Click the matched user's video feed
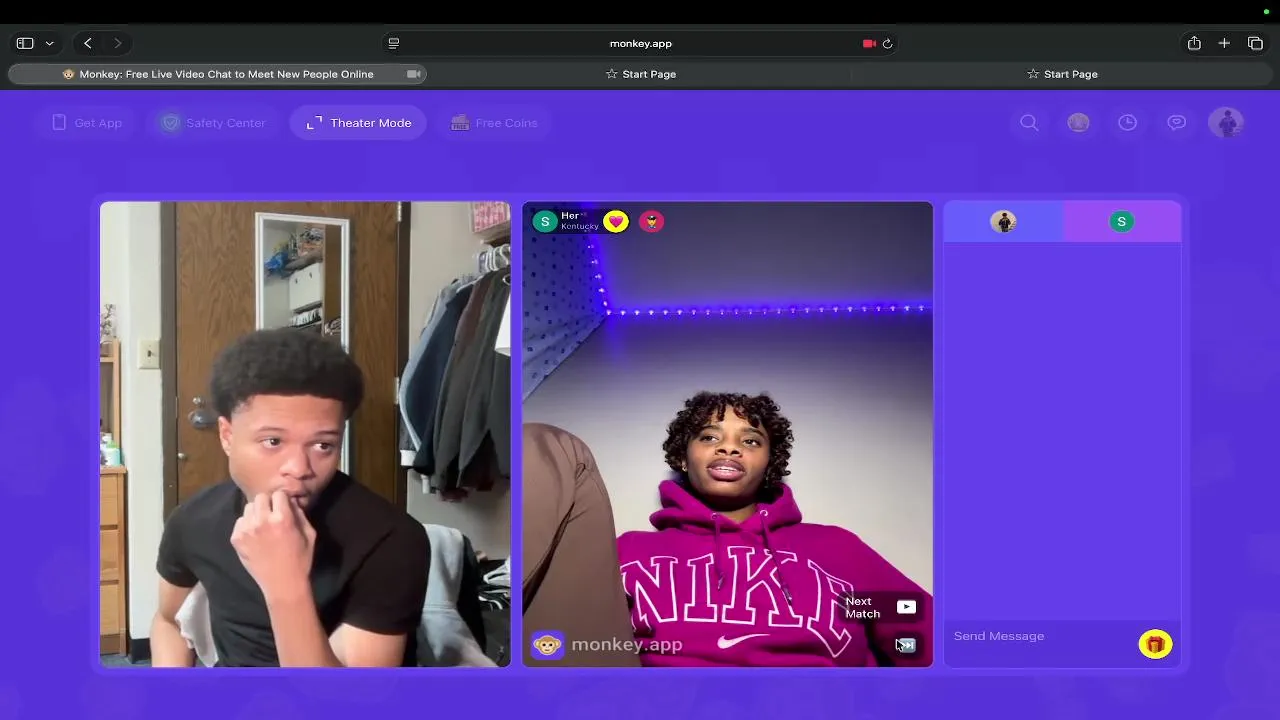1280x720 pixels. click(x=727, y=434)
